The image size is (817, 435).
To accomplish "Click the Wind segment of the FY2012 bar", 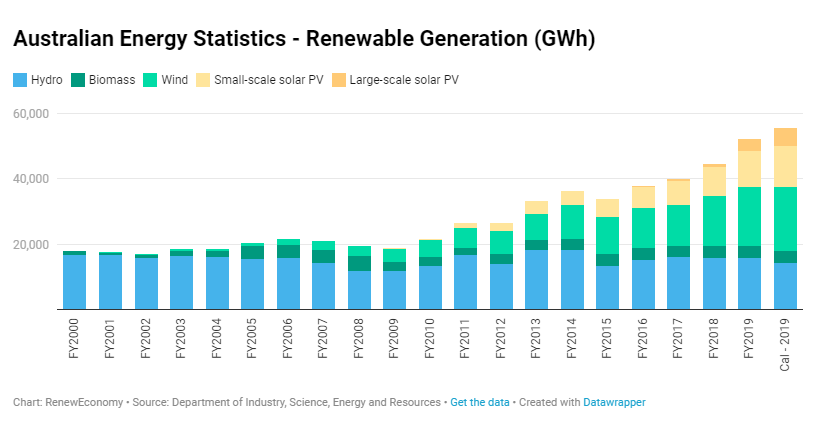I will 501,243.
